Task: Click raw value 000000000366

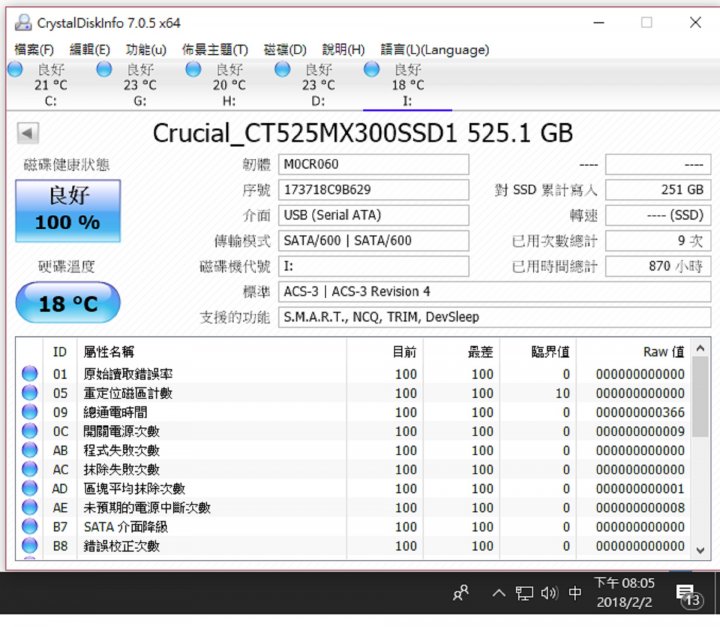Action: (640, 412)
